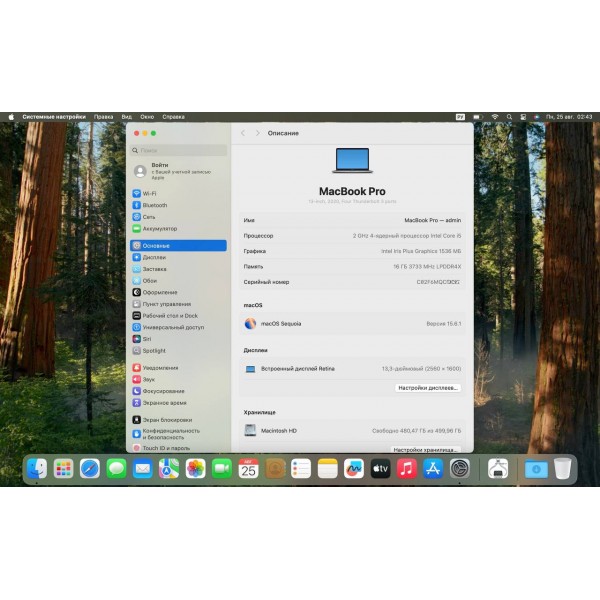Screen dimensions: 600x600
Task: Click the Wi-Fi status icon in menu bar
Action: (495, 117)
